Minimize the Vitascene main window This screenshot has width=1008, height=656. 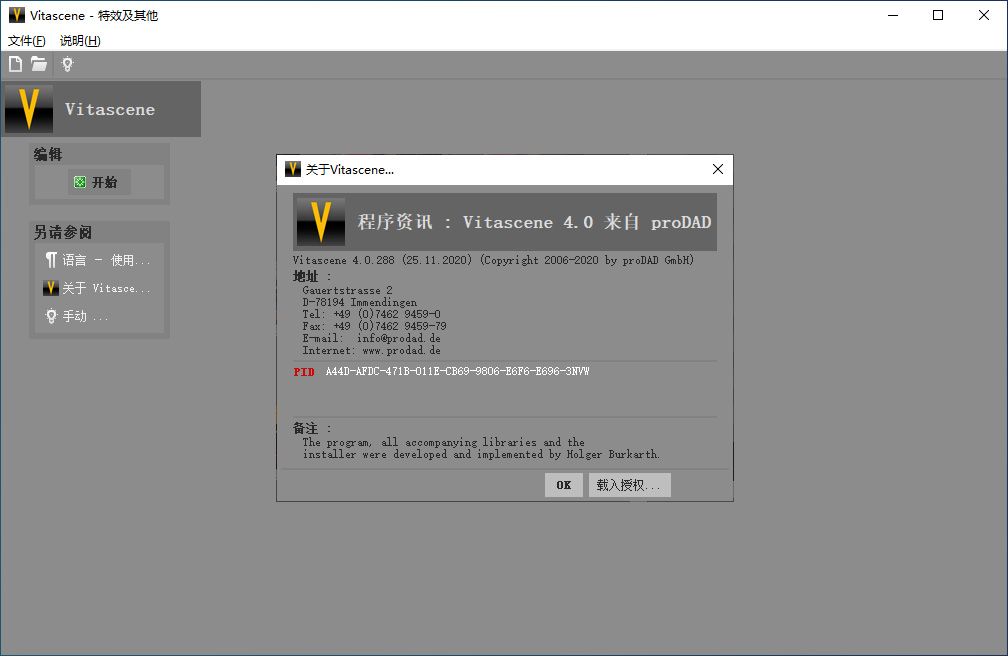[x=893, y=15]
